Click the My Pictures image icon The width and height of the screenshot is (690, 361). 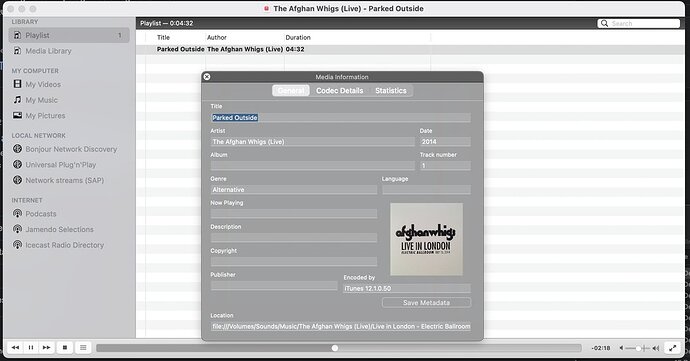(17, 115)
